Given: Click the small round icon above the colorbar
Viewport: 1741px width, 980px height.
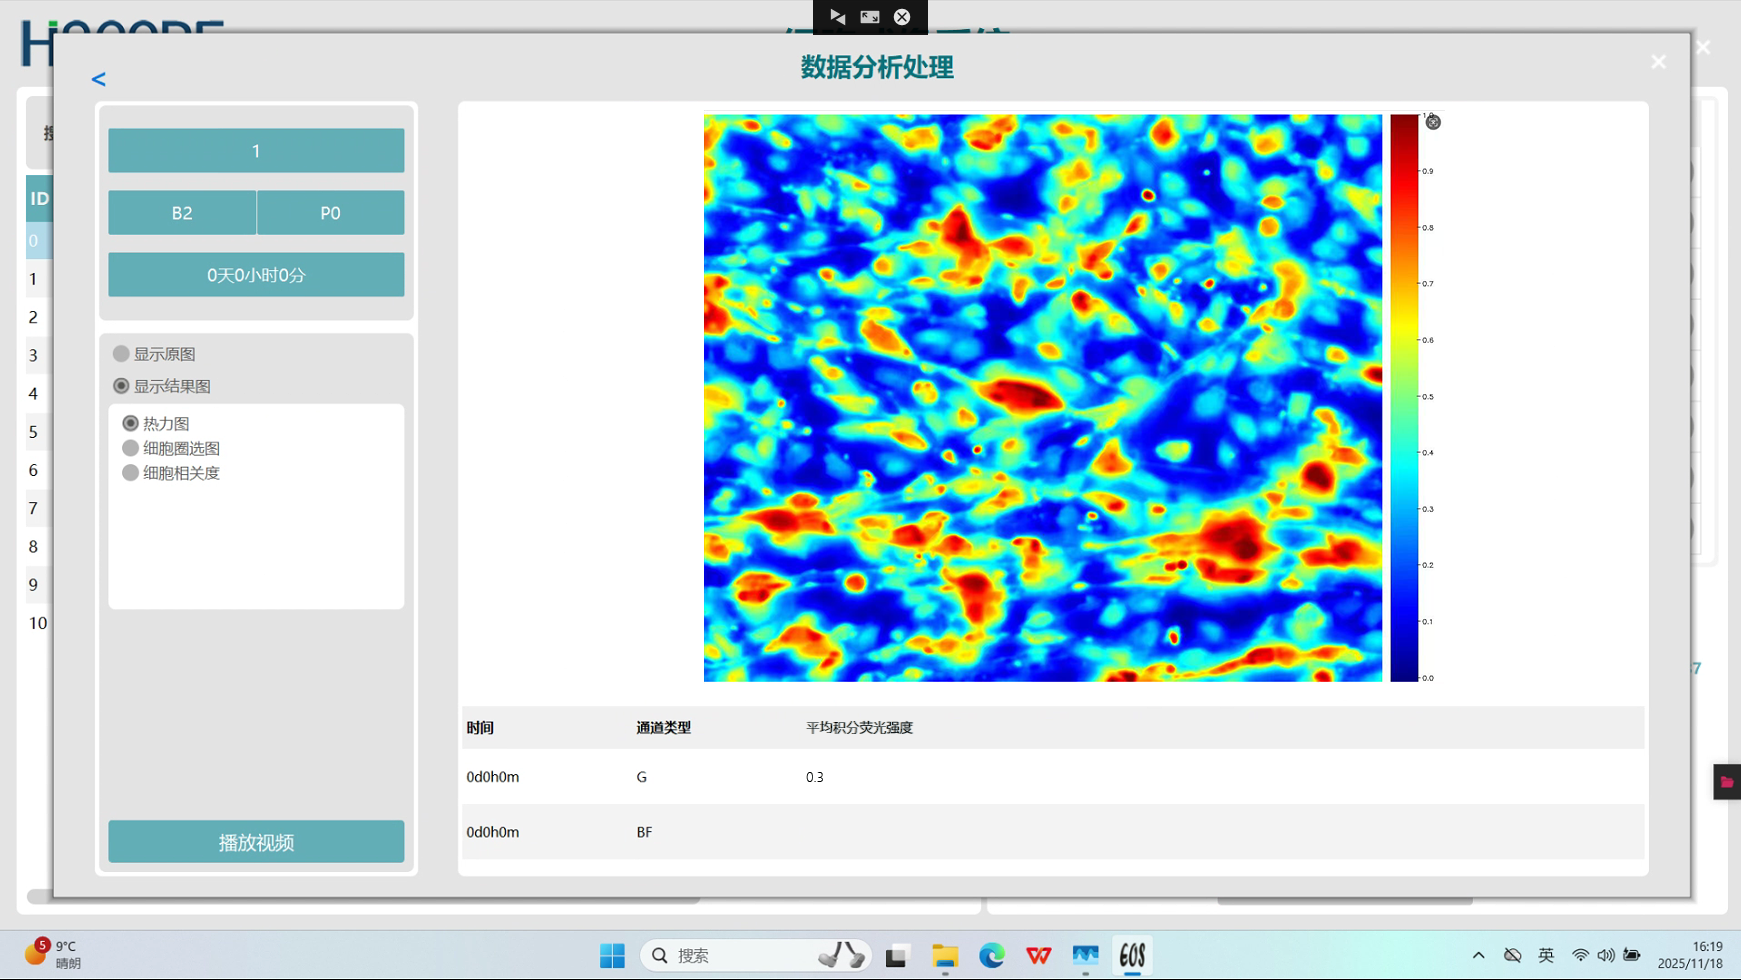Looking at the screenshot, I should click(x=1433, y=122).
